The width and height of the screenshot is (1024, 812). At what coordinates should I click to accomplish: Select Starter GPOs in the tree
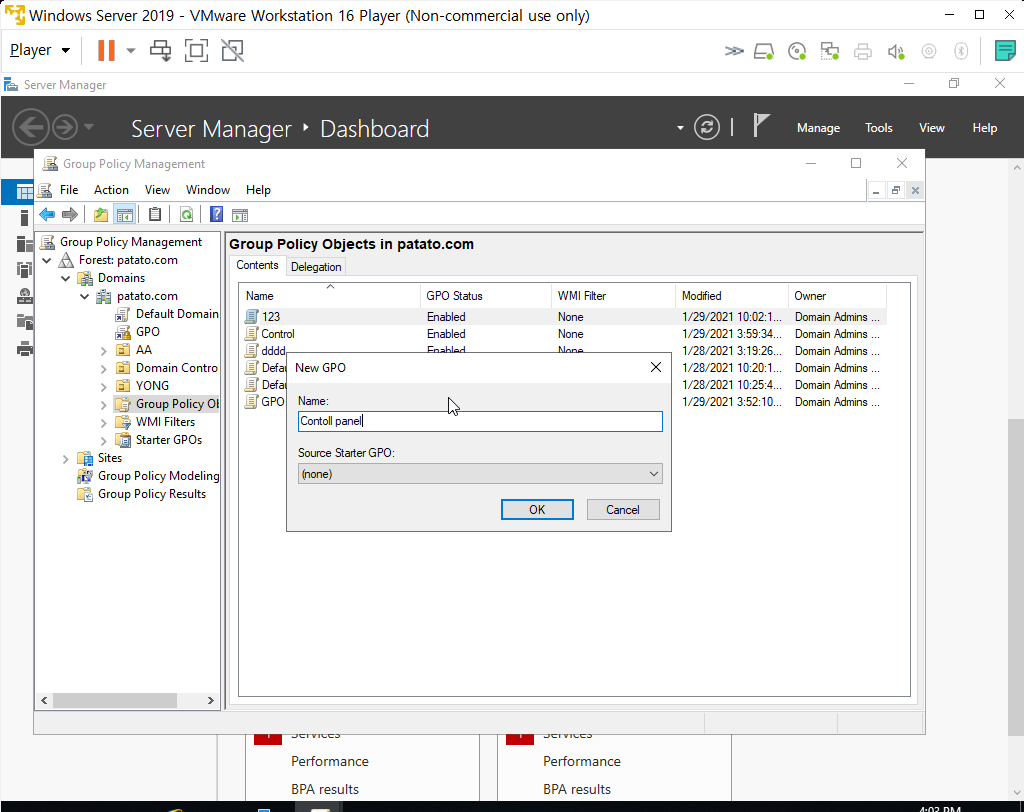coord(168,440)
